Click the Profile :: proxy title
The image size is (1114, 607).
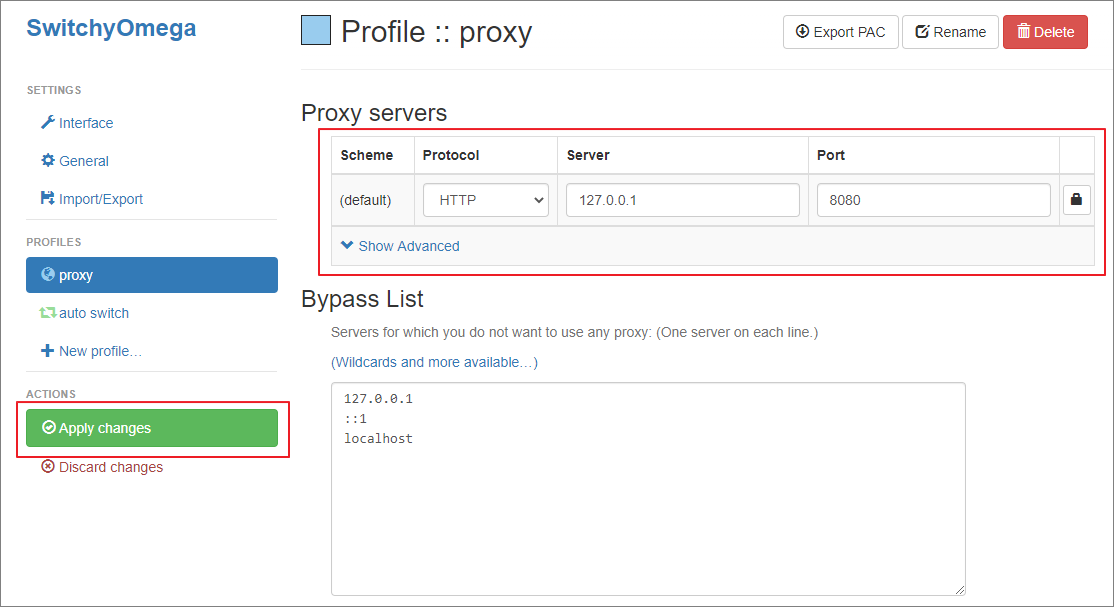[436, 32]
